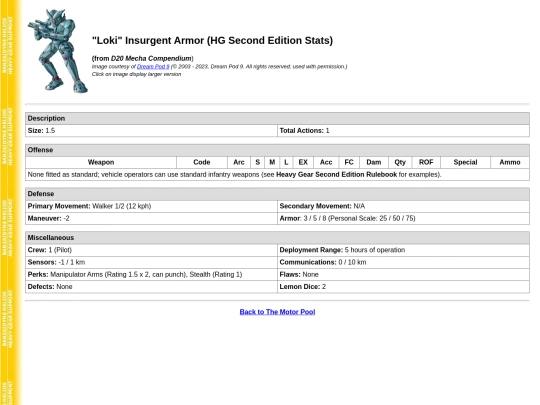Go Back to The Motor Pool
The height and width of the screenshot is (405, 540).
(x=277, y=312)
